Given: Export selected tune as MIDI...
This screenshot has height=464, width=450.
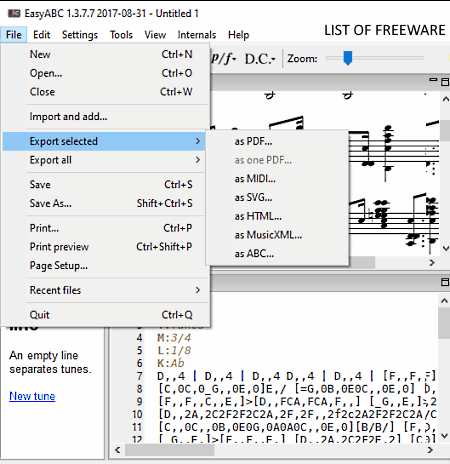Looking at the screenshot, I should tap(277, 179).
